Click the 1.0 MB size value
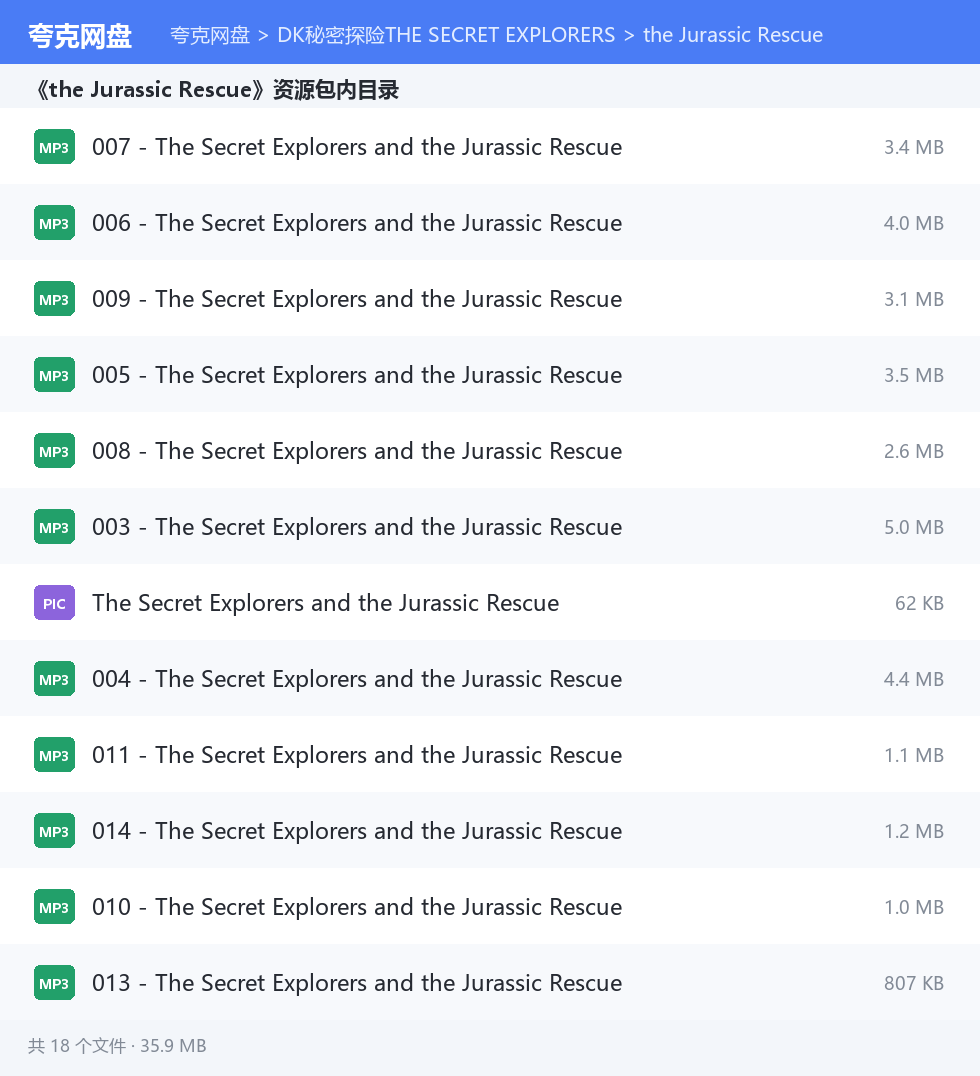Viewport: 980px width, 1076px height. coord(913,907)
